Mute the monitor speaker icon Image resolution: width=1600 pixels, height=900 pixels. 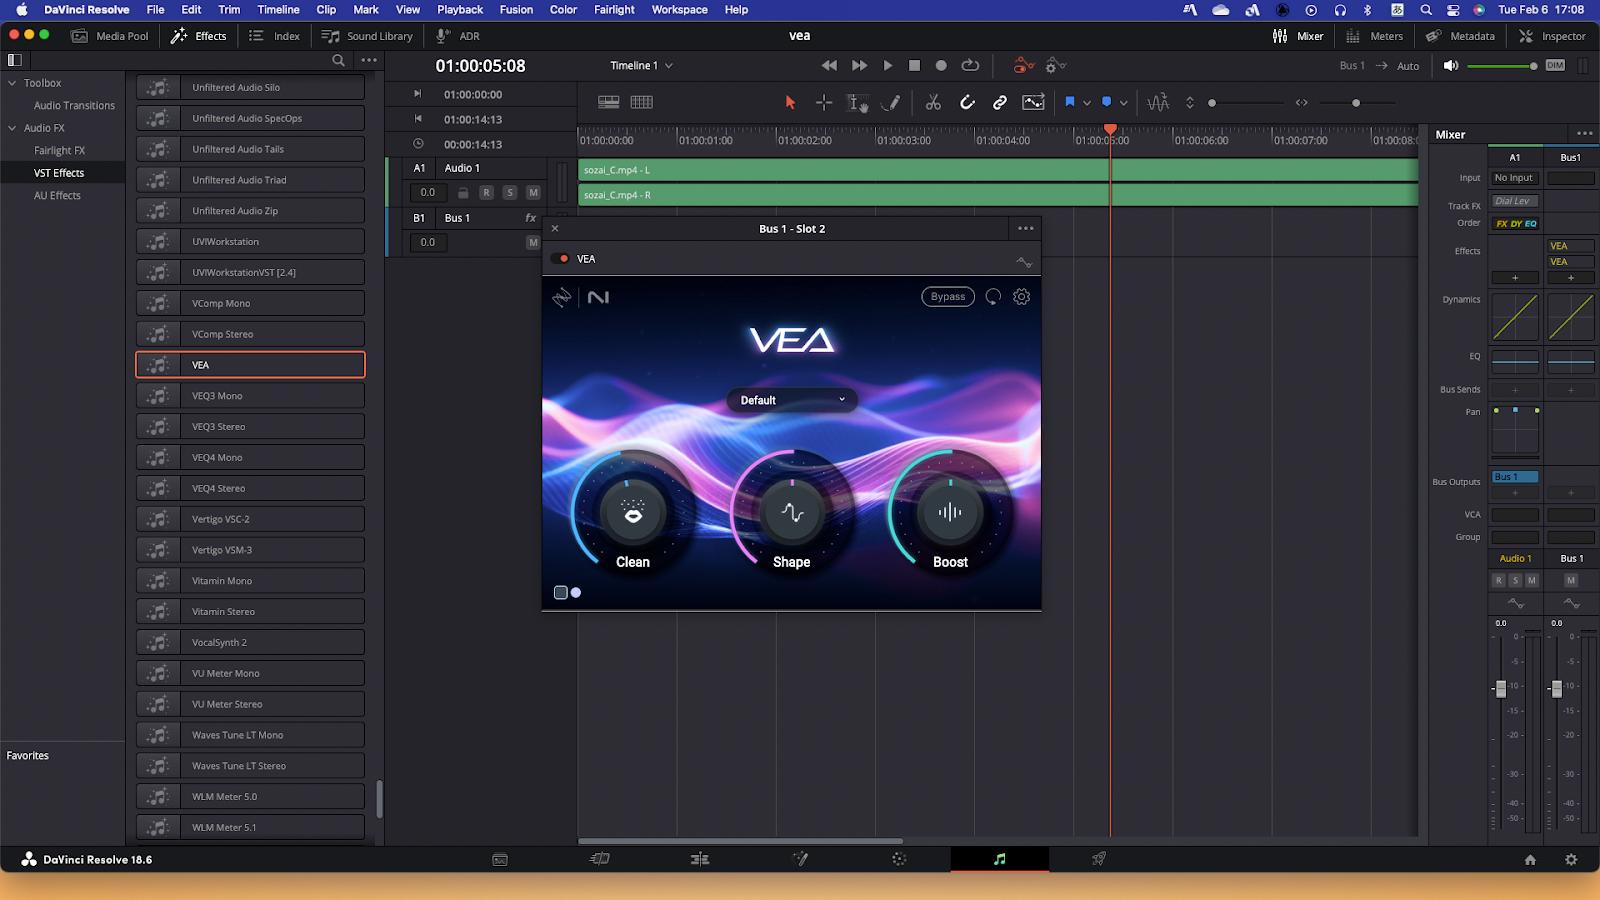1451,65
